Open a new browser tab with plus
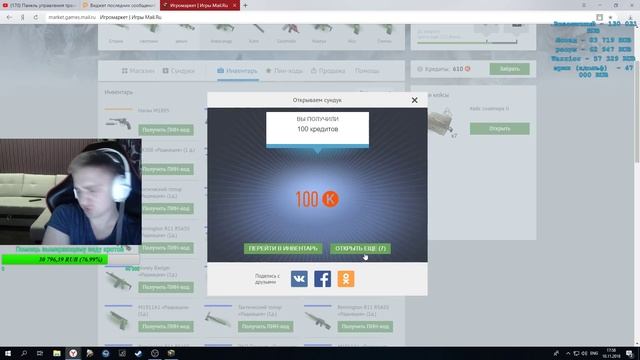The image size is (640, 360). tap(245, 5)
